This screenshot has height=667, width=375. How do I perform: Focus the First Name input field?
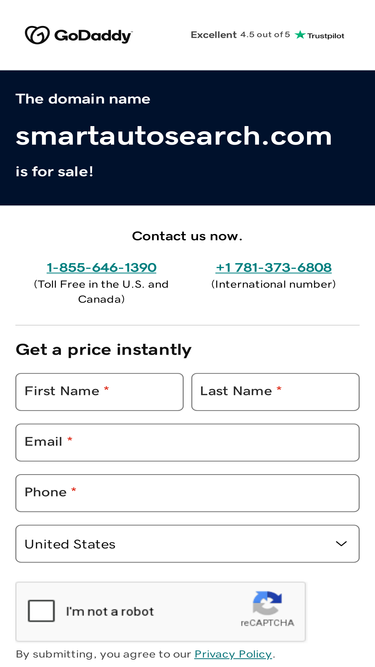click(x=99, y=392)
